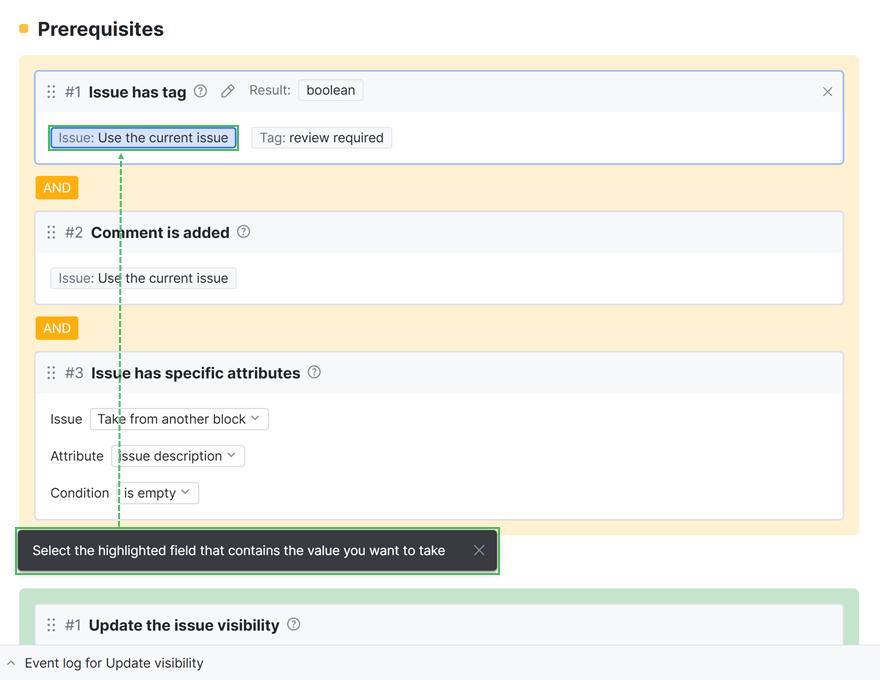The width and height of the screenshot is (880, 680).
Task: Click drag handle of Issue has specific attributes
Action: [x=51, y=373]
